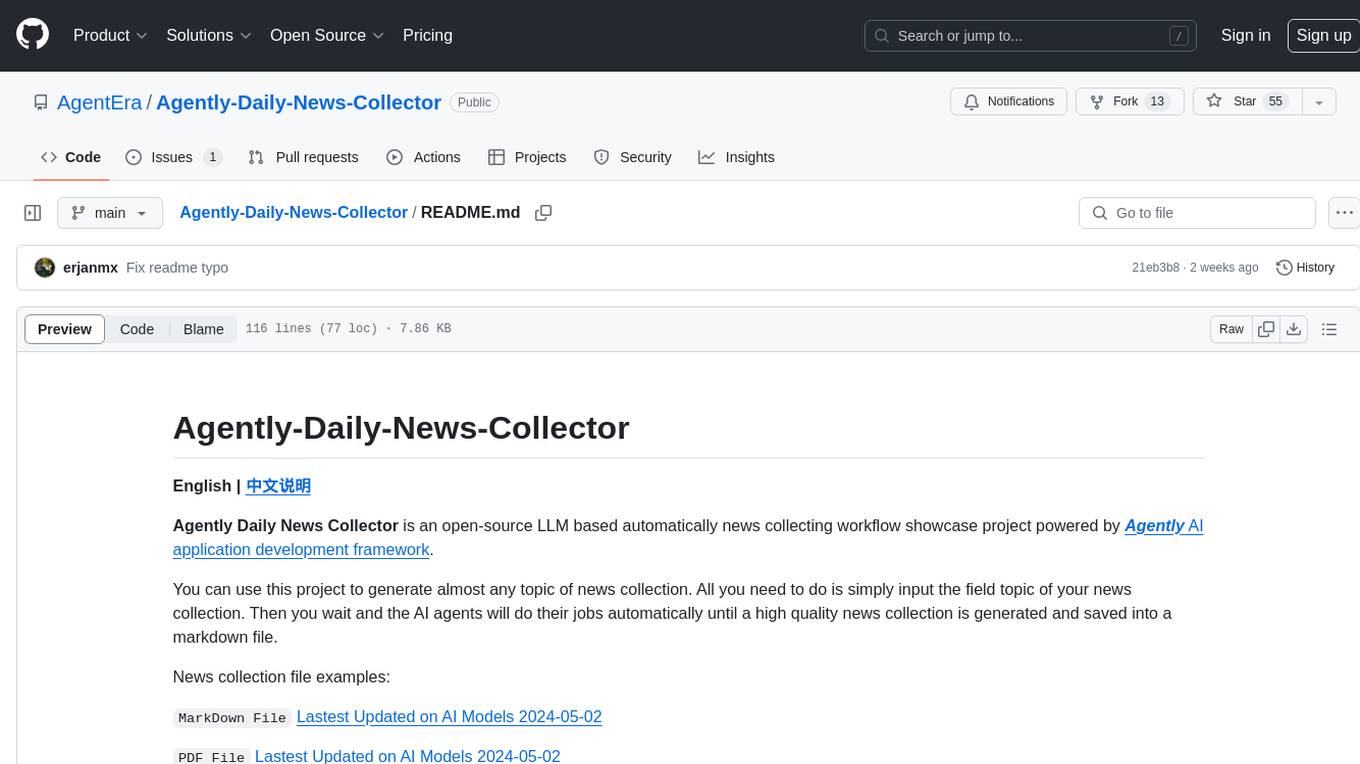
Task: Expand the Product menu
Action: (110, 35)
